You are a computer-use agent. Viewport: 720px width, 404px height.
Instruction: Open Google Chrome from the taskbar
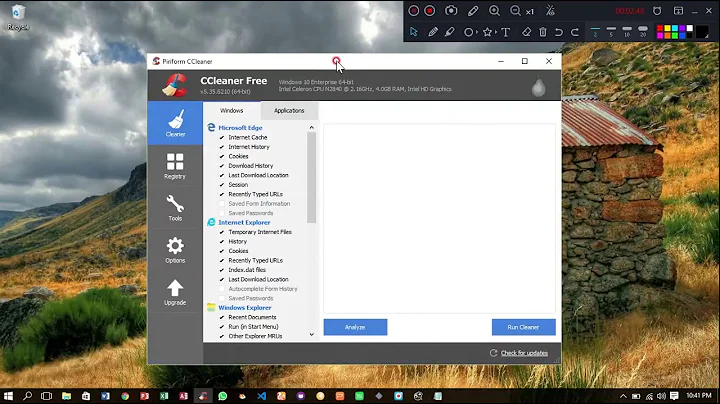(x=125, y=396)
